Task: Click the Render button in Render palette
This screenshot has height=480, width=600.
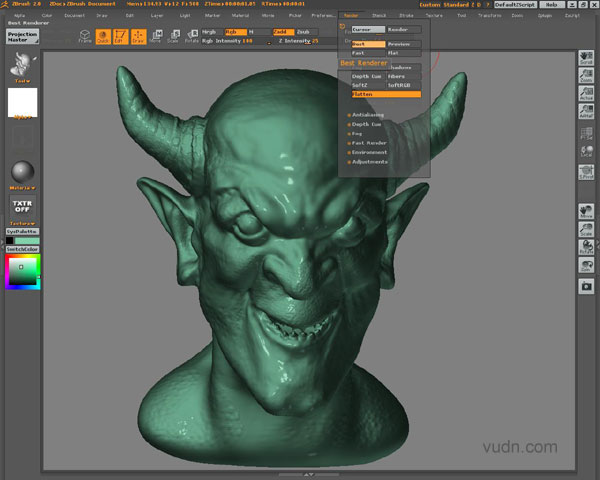Action: (x=404, y=29)
